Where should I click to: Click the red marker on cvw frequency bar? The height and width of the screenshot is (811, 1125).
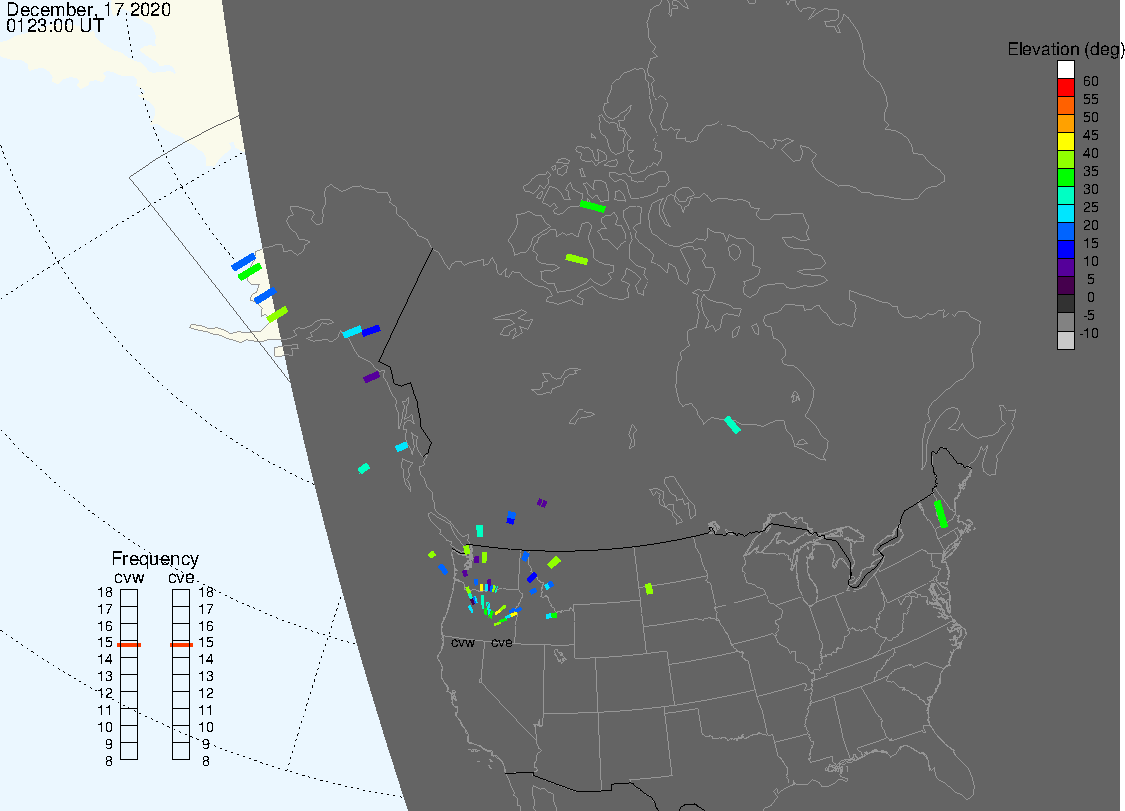tap(129, 644)
